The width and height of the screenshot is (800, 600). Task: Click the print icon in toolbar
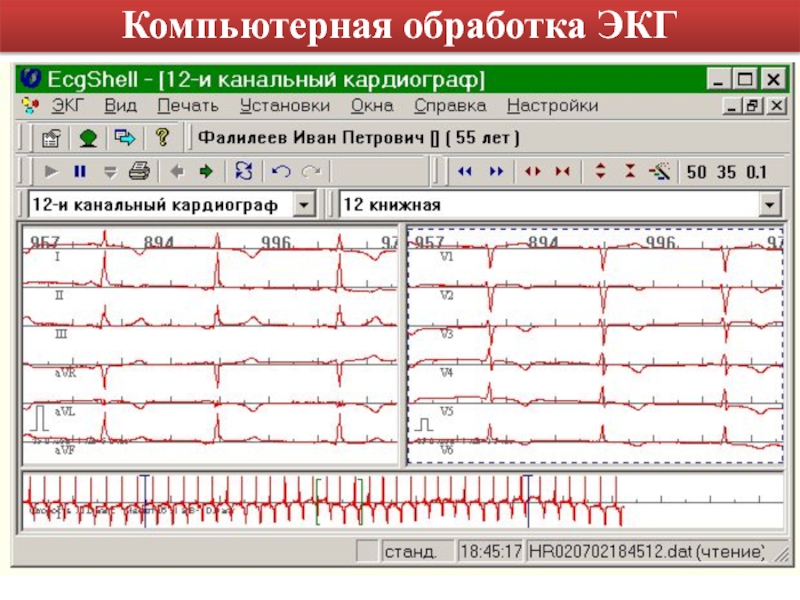click(139, 171)
